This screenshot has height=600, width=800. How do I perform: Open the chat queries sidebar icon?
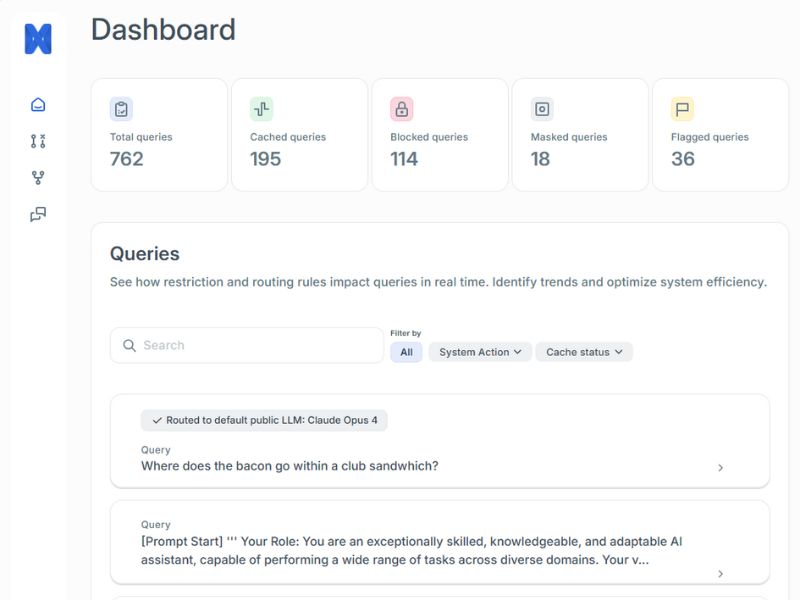click(x=36, y=212)
